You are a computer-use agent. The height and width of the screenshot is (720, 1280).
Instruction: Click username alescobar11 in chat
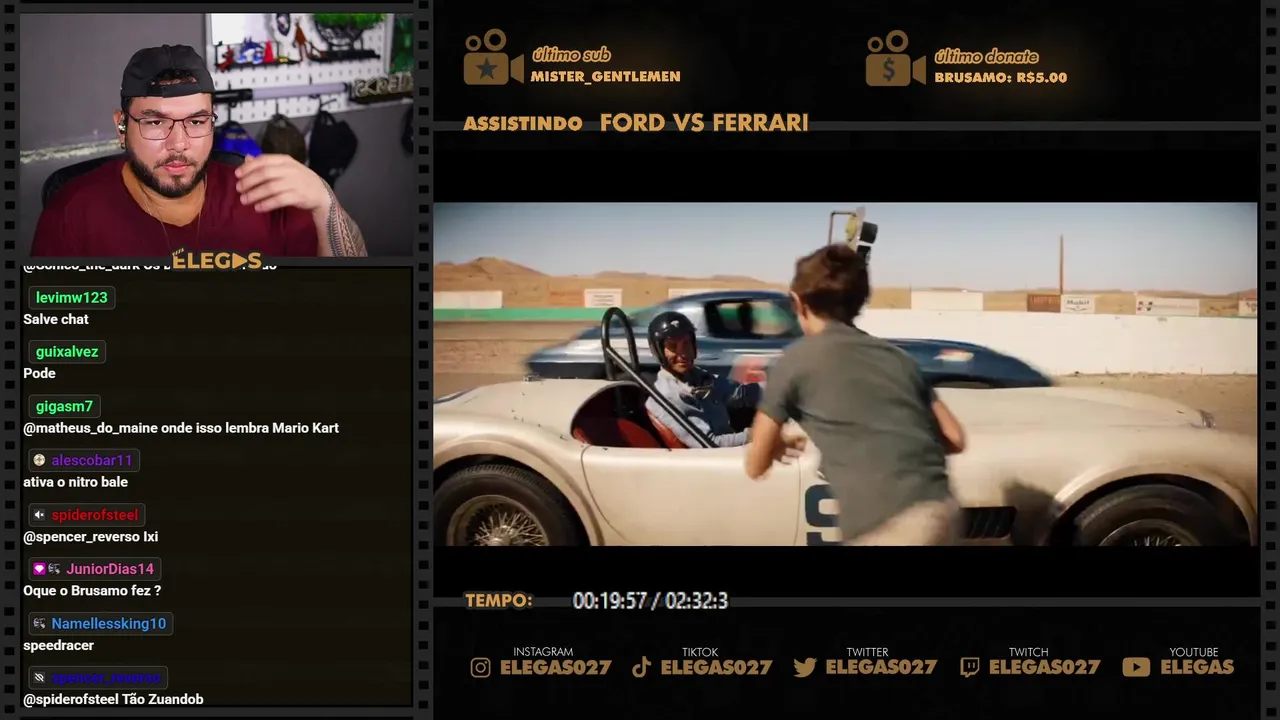[92, 460]
